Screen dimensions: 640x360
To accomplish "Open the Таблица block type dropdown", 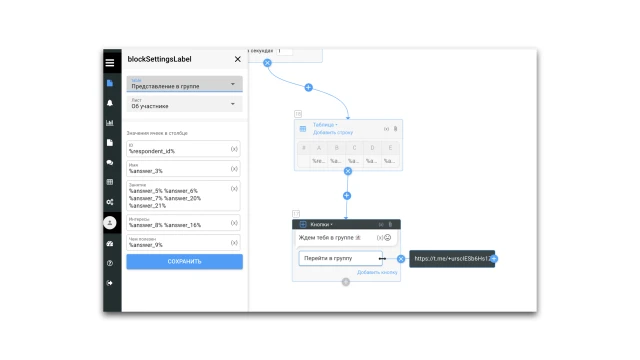I will (x=325, y=125).
